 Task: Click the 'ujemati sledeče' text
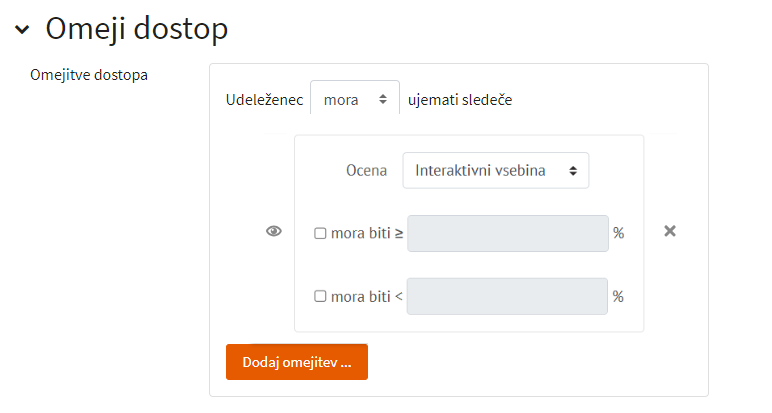[x=460, y=100]
